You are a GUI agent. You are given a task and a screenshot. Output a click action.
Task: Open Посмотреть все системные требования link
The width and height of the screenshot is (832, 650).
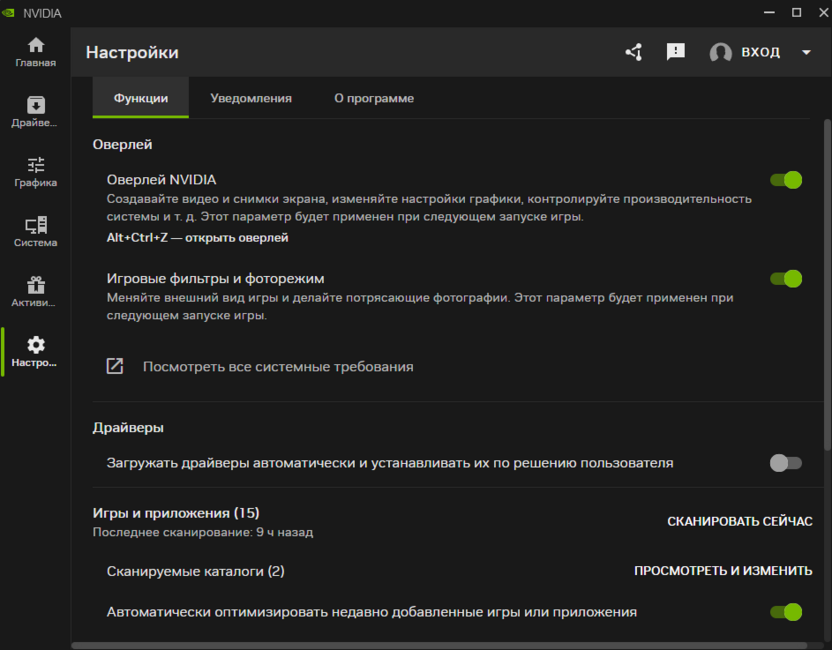[x=278, y=367]
